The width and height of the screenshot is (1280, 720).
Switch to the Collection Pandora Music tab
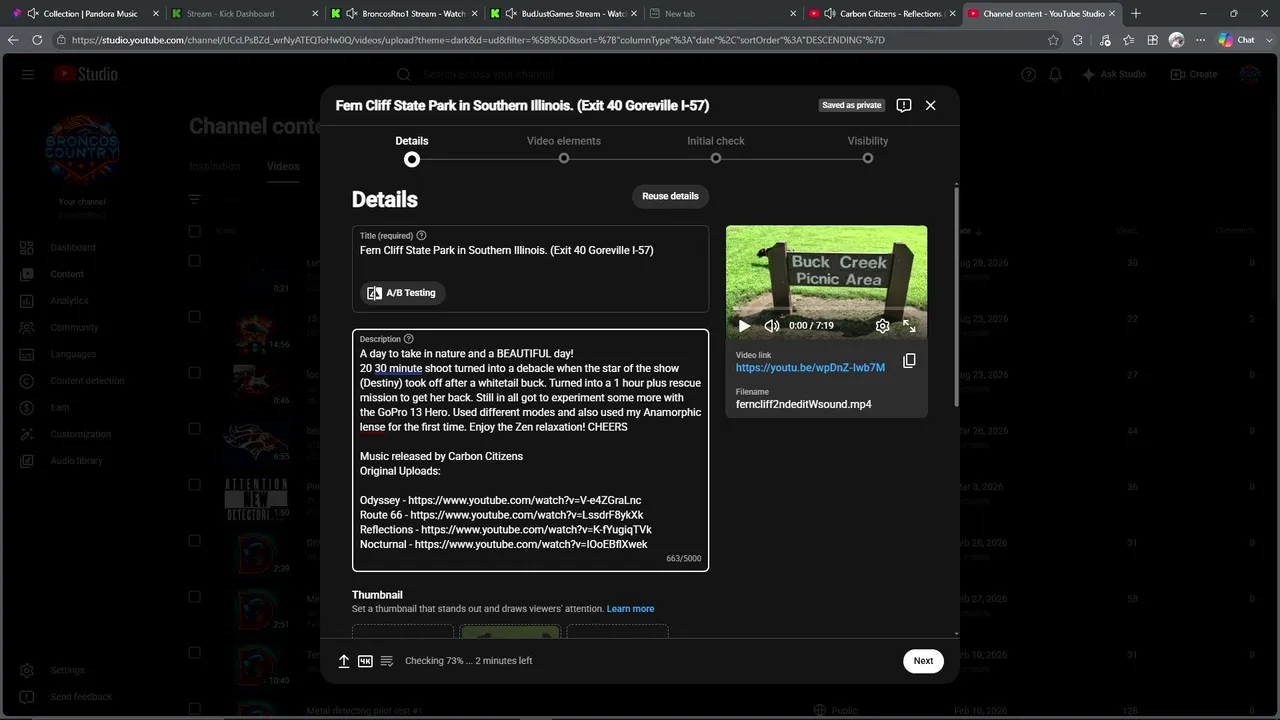pyautogui.click(x=85, y=14)
